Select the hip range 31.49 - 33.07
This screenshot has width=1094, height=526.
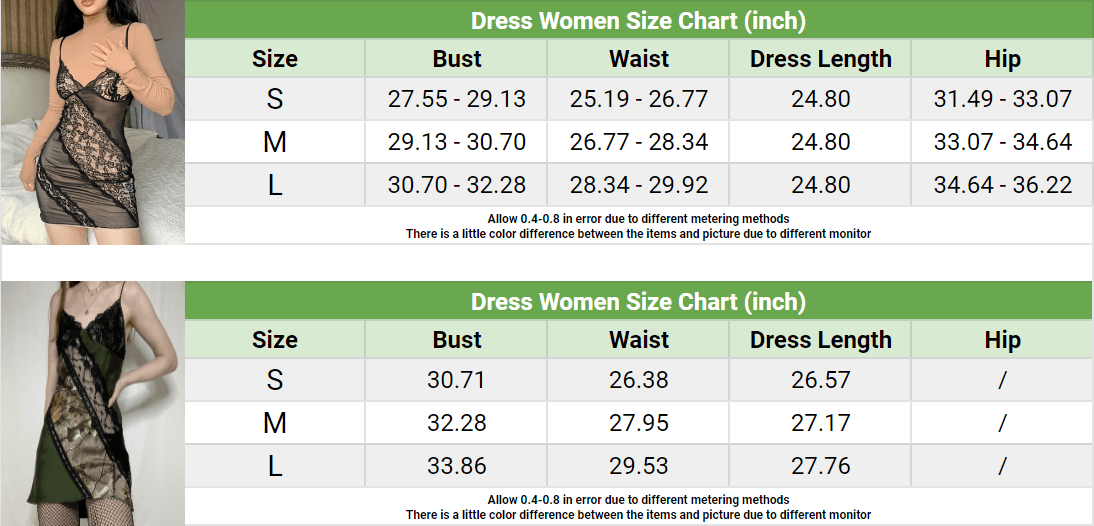coord(1002,99)
